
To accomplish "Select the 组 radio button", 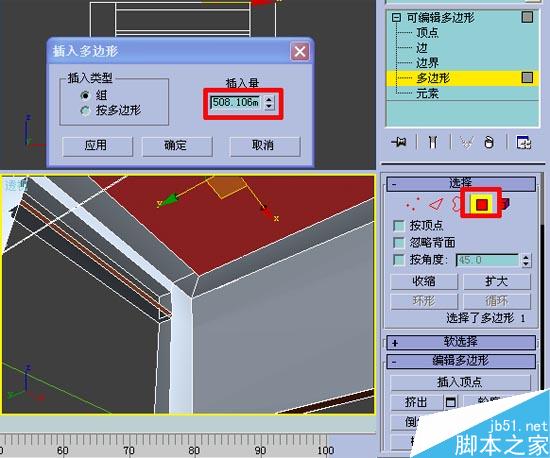I will point(85,95).
